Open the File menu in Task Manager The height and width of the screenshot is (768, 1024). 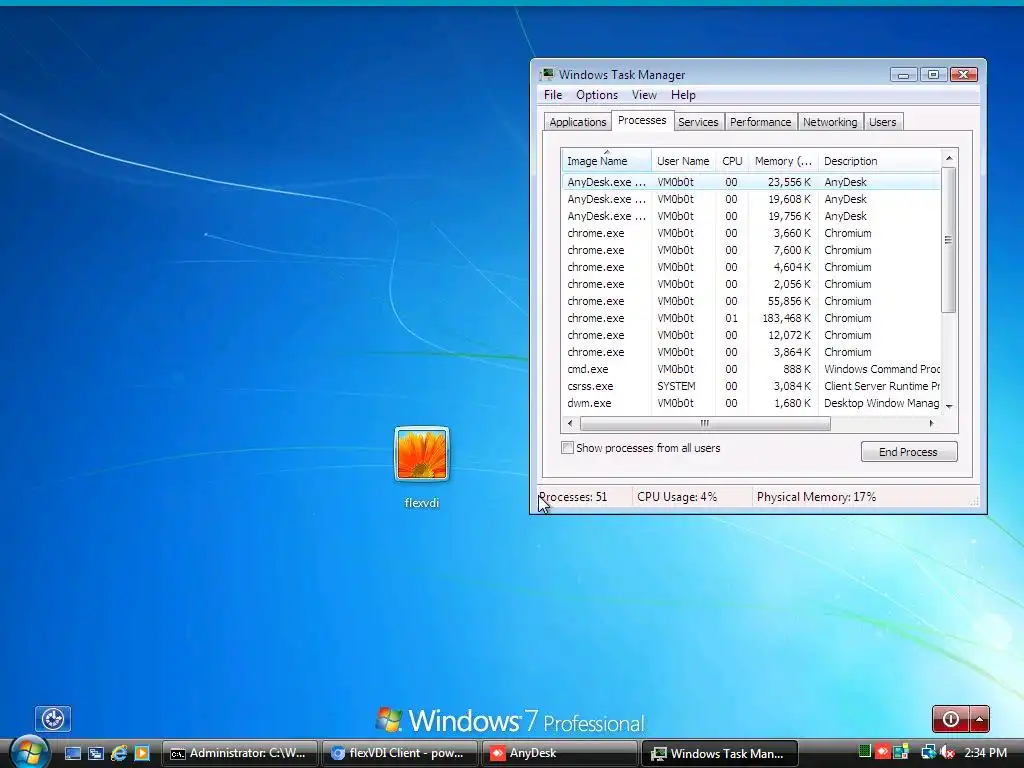(x=552, y=95)
